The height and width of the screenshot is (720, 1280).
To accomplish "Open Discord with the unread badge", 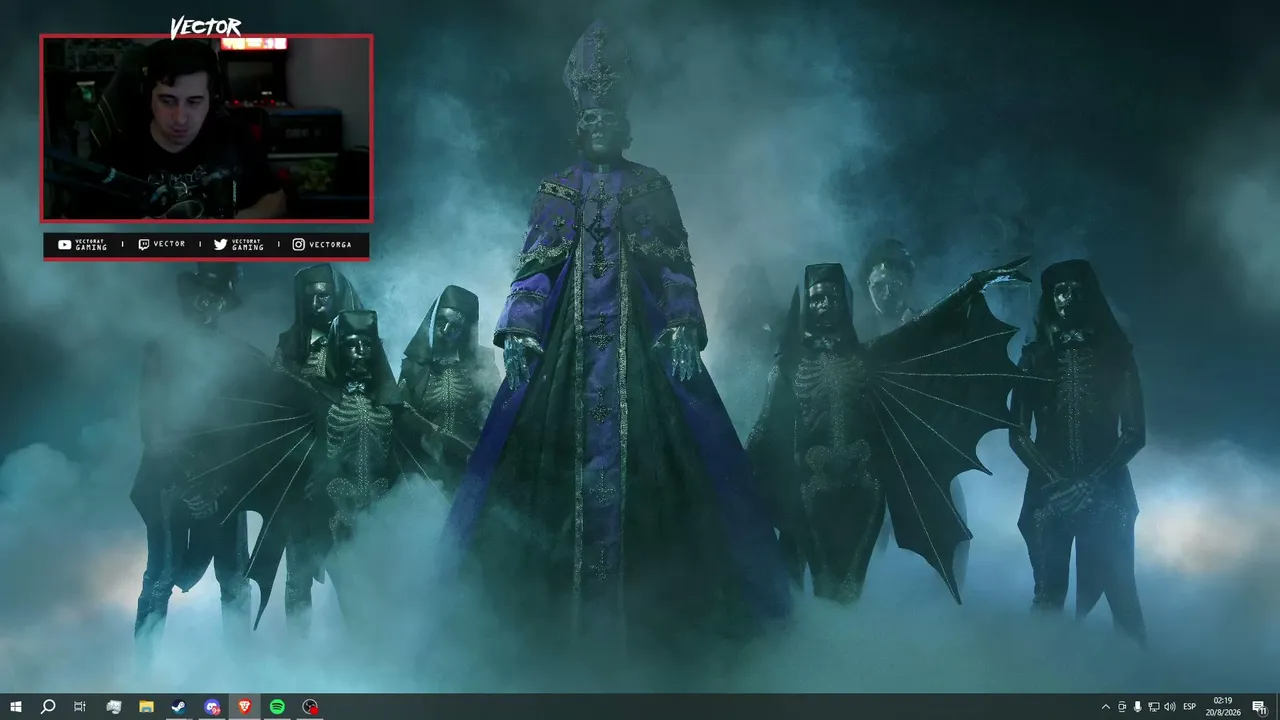I will [x=212, y=707].
